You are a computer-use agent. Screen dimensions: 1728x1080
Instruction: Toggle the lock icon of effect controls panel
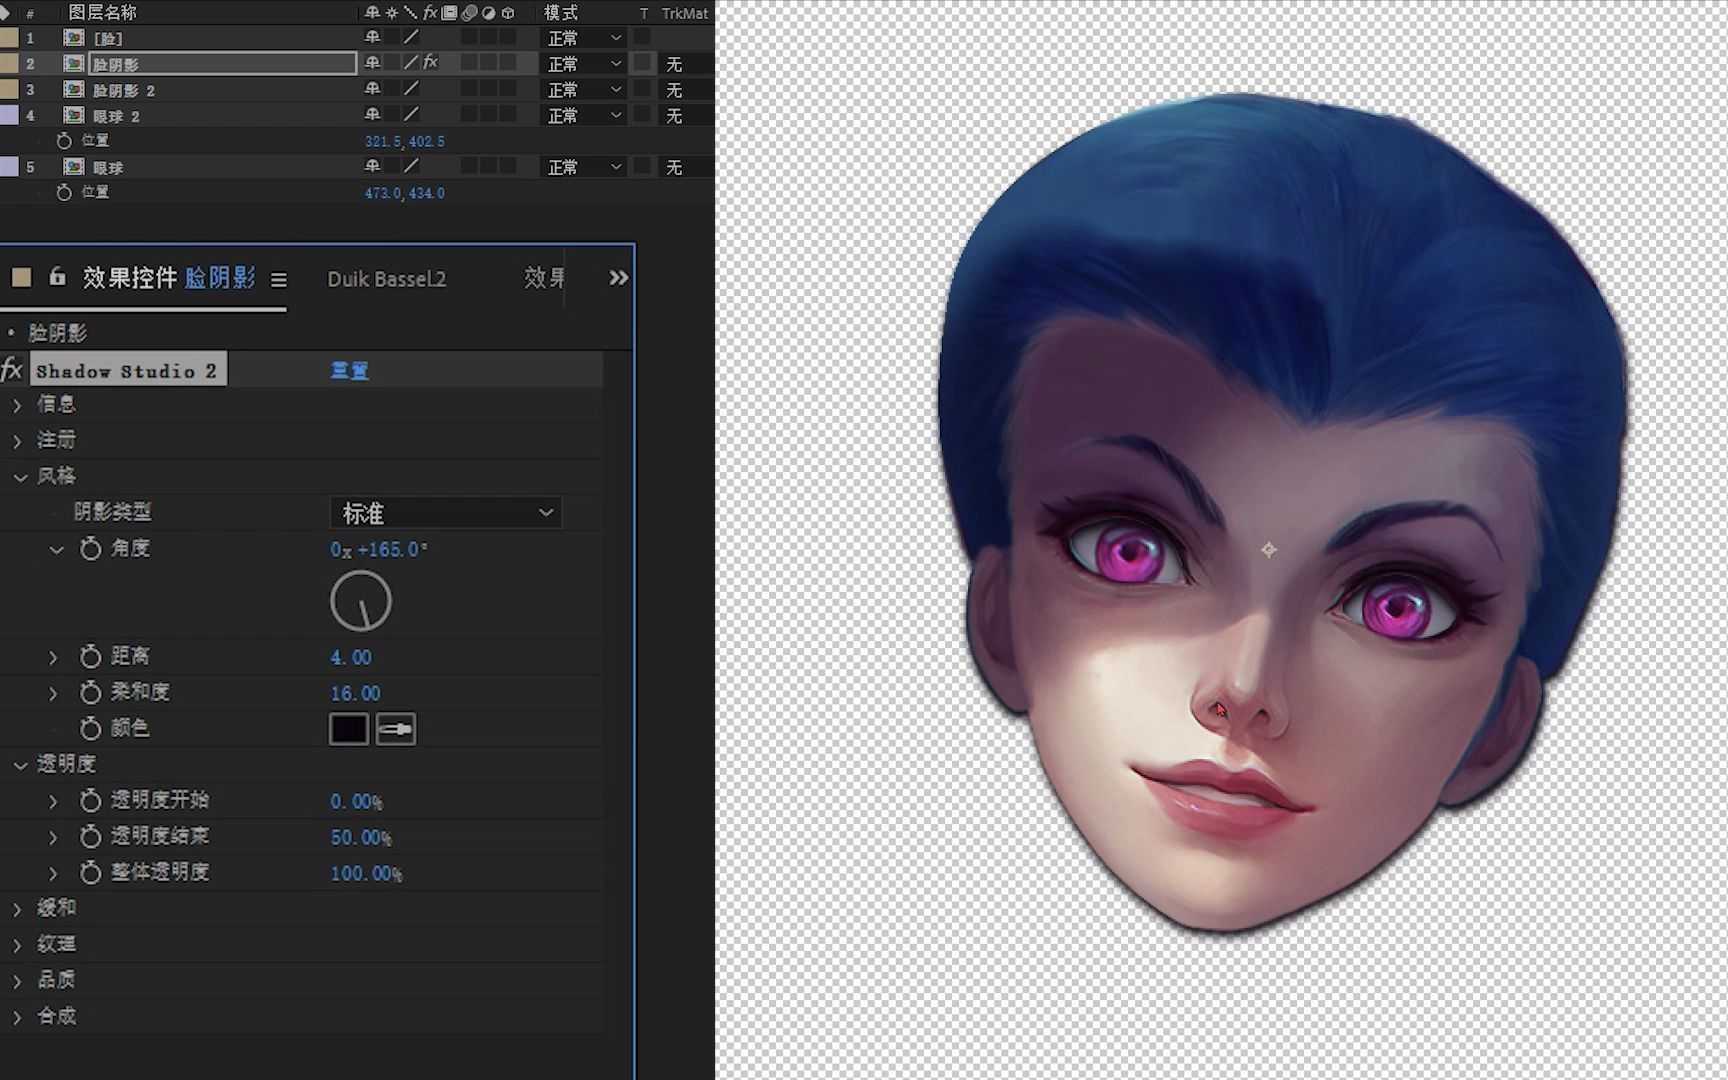(57, 276)
